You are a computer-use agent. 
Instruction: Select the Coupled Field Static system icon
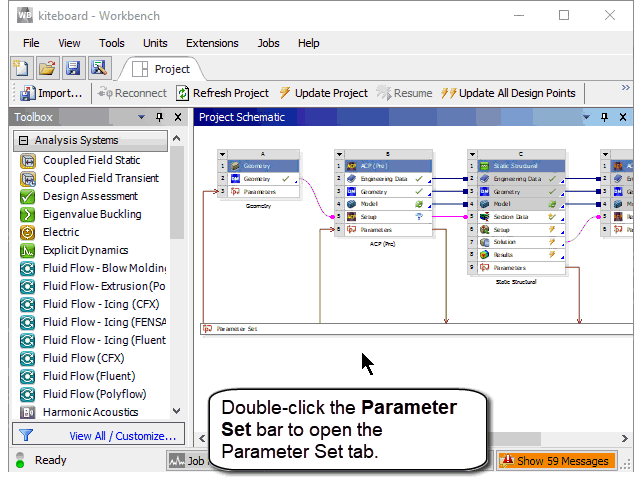(x=27, y=161)
